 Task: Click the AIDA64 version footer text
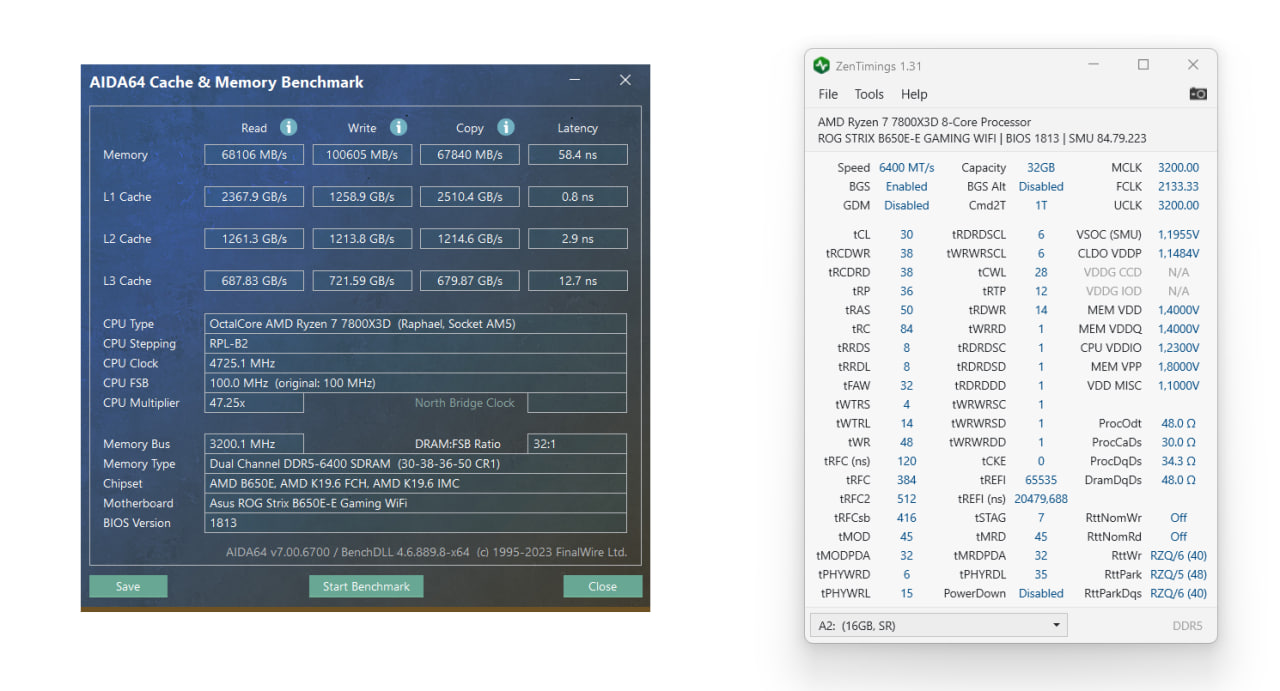426,552
